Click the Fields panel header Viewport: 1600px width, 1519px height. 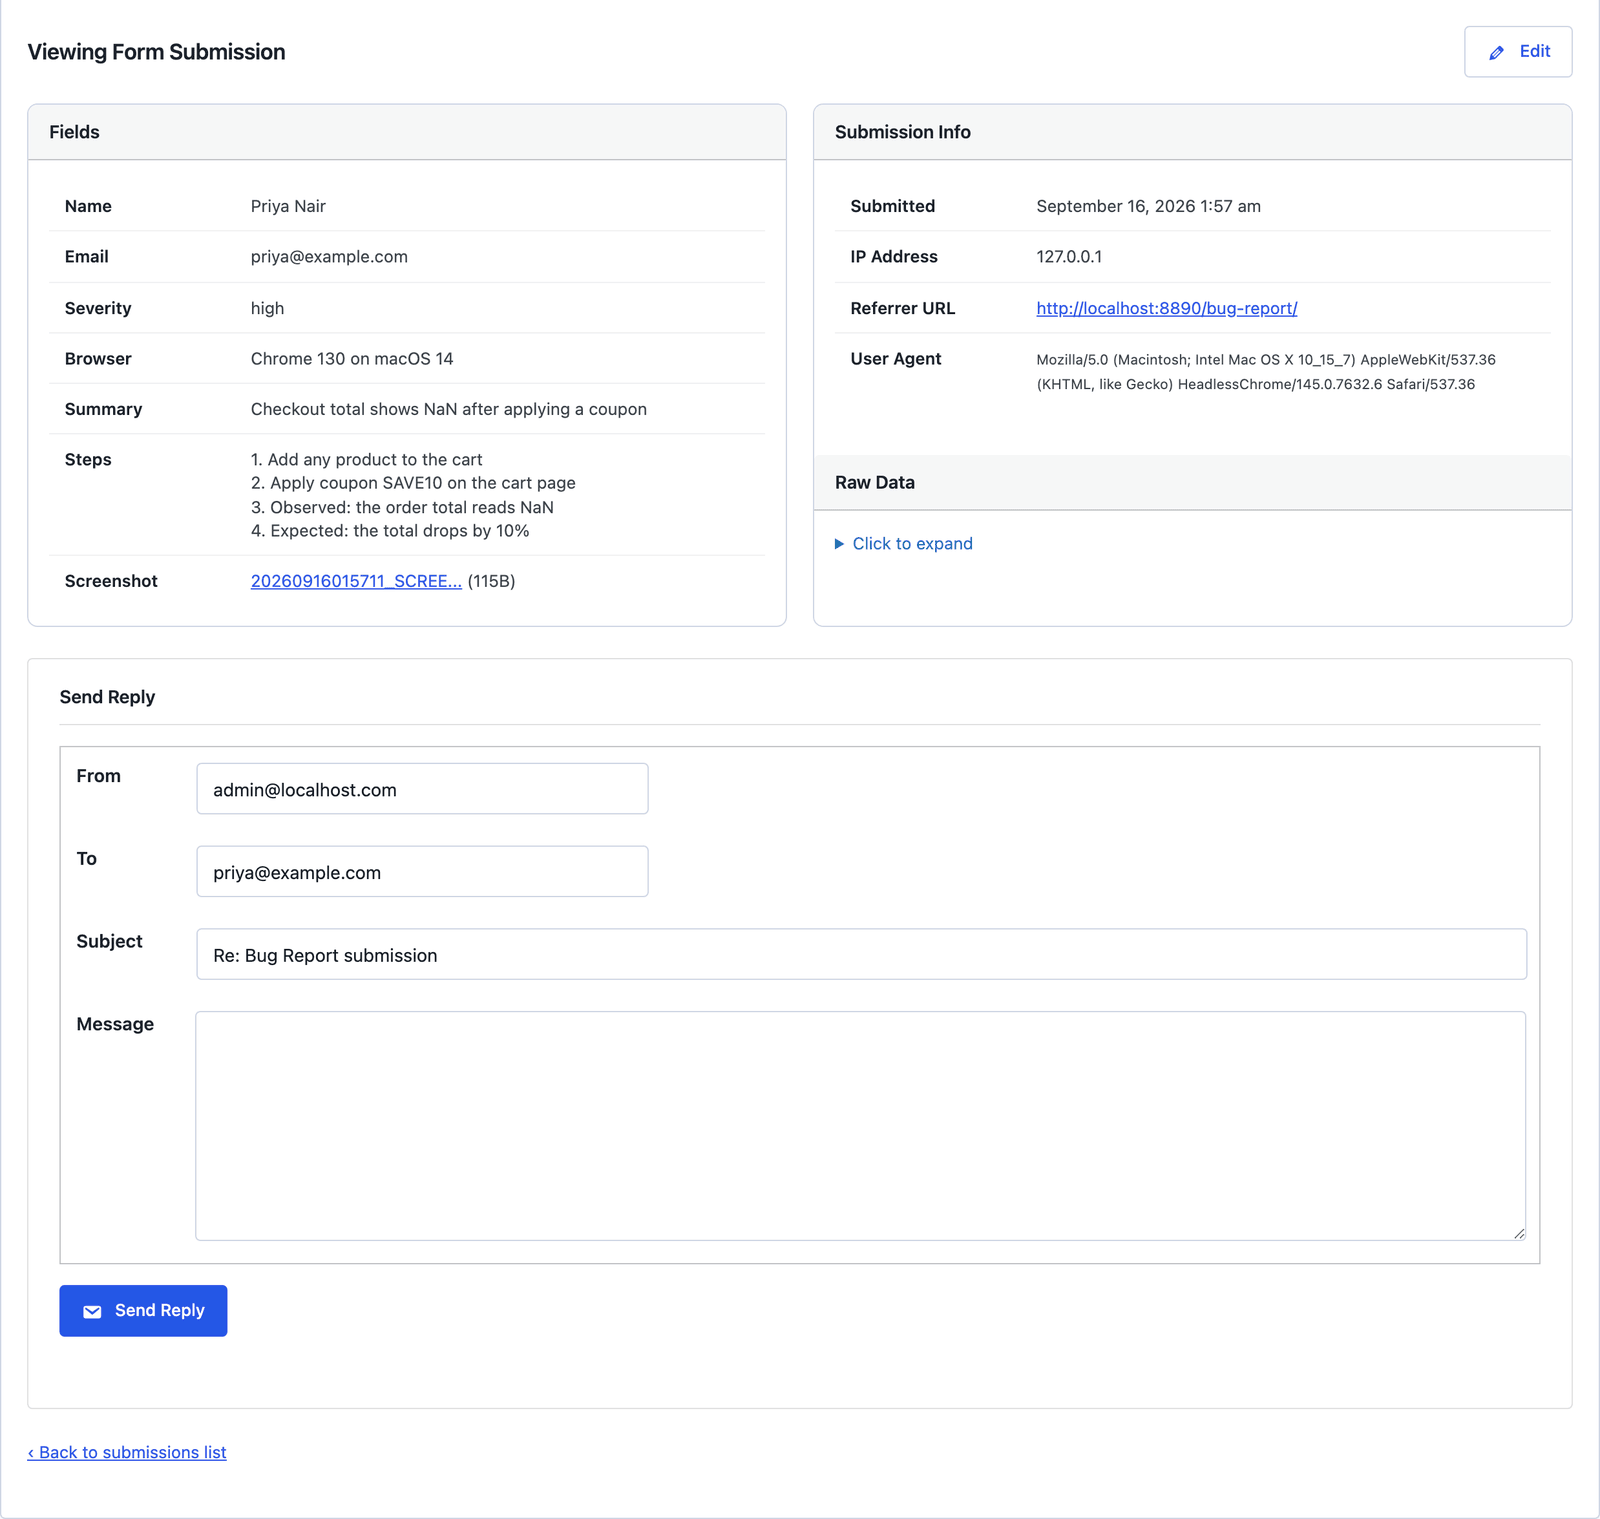(407, 132)
